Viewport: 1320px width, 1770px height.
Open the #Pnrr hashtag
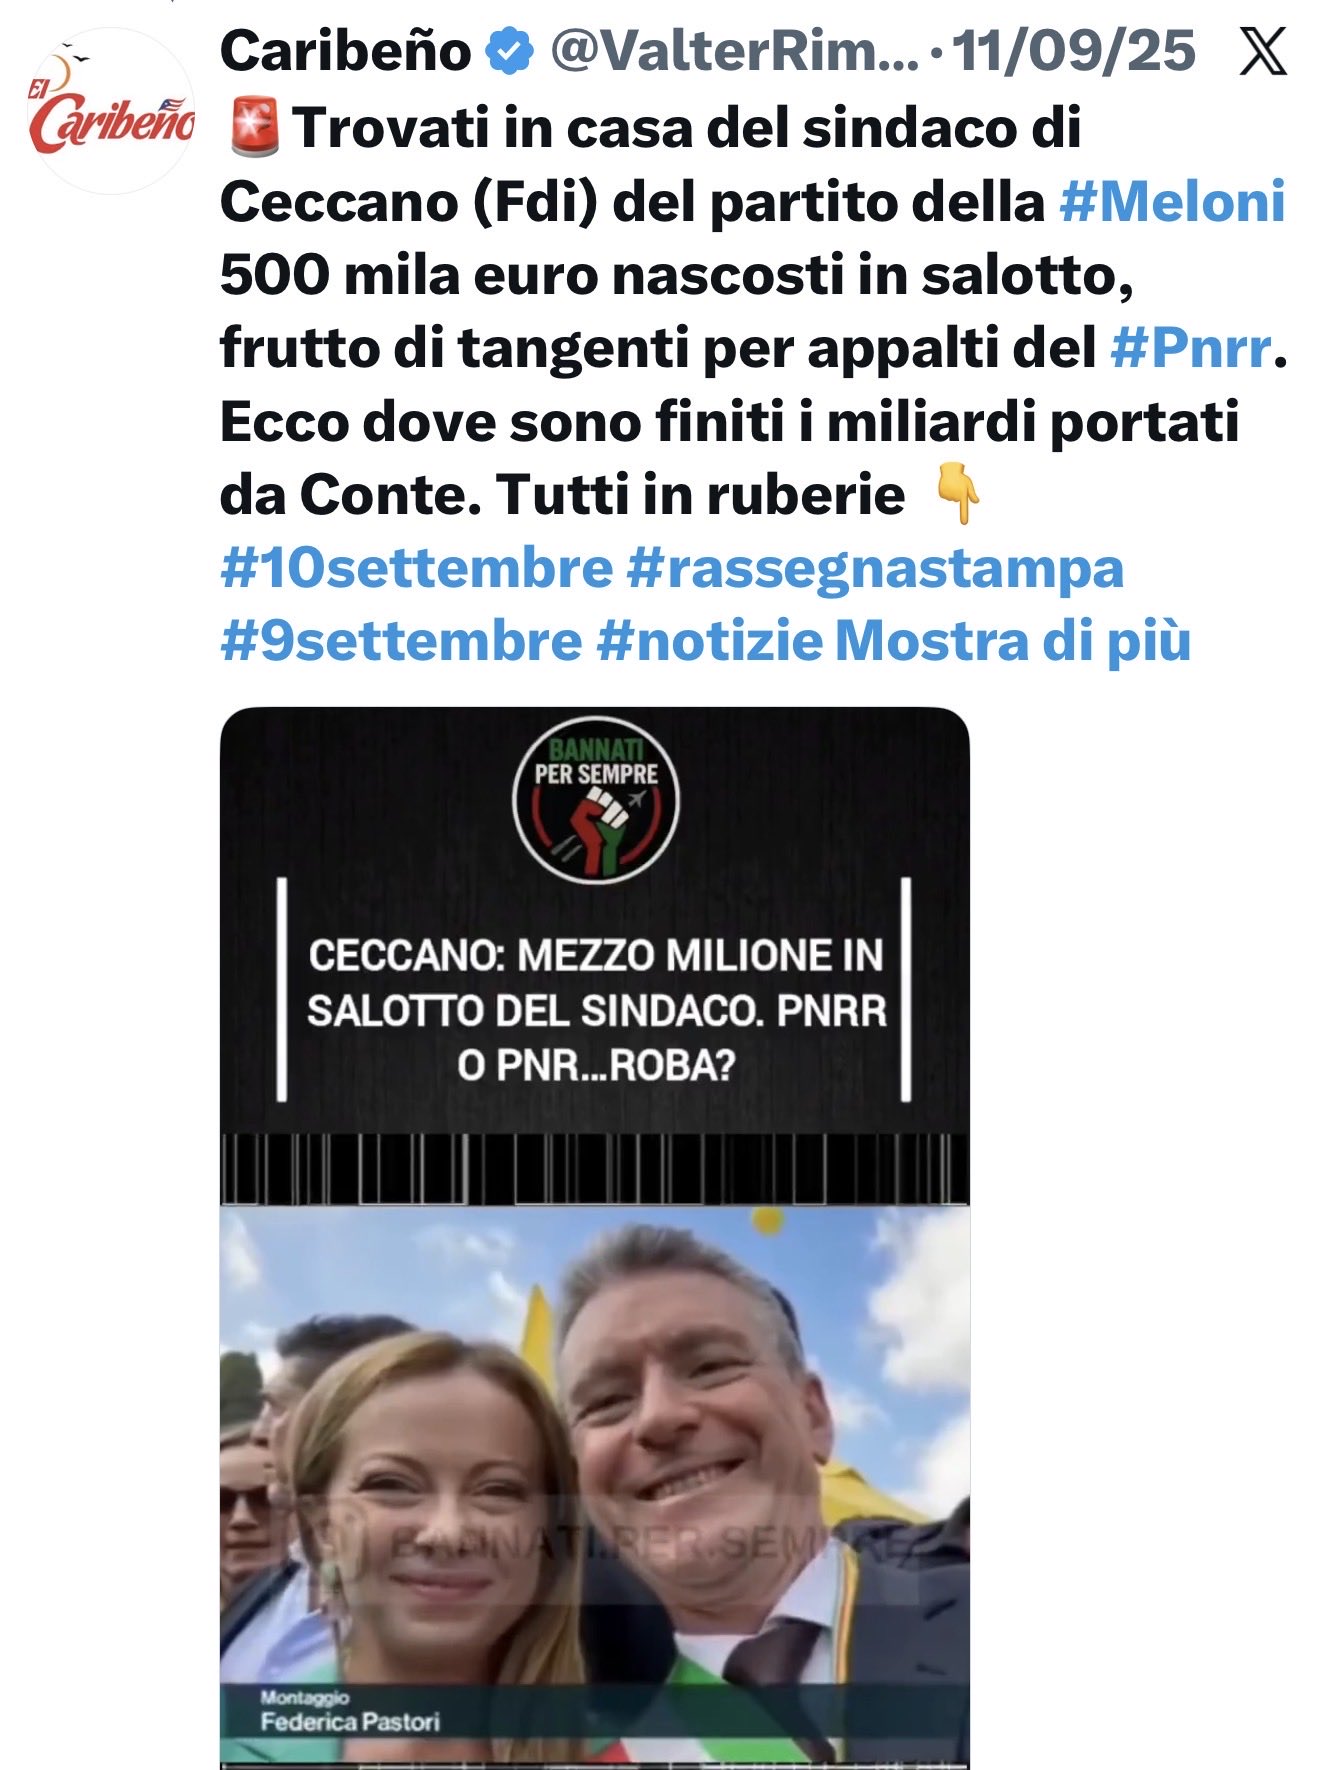click(1191, 348)
